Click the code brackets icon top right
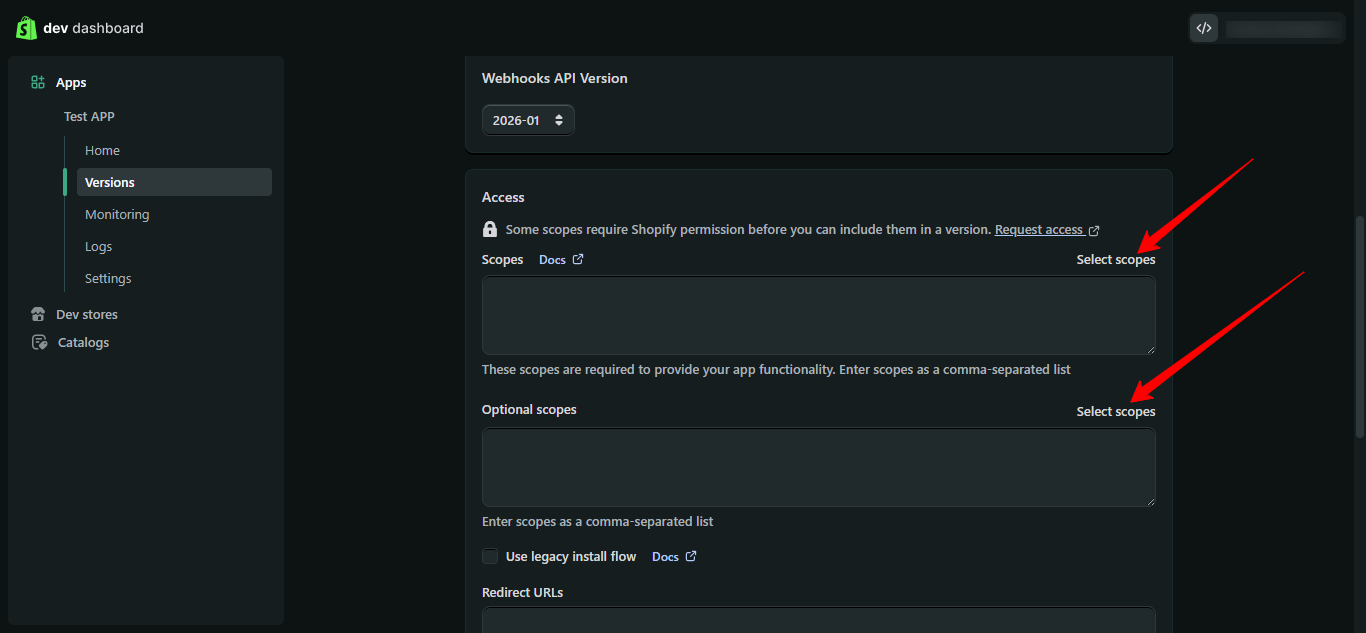 pyautogui.click(x=1204, y=28)
